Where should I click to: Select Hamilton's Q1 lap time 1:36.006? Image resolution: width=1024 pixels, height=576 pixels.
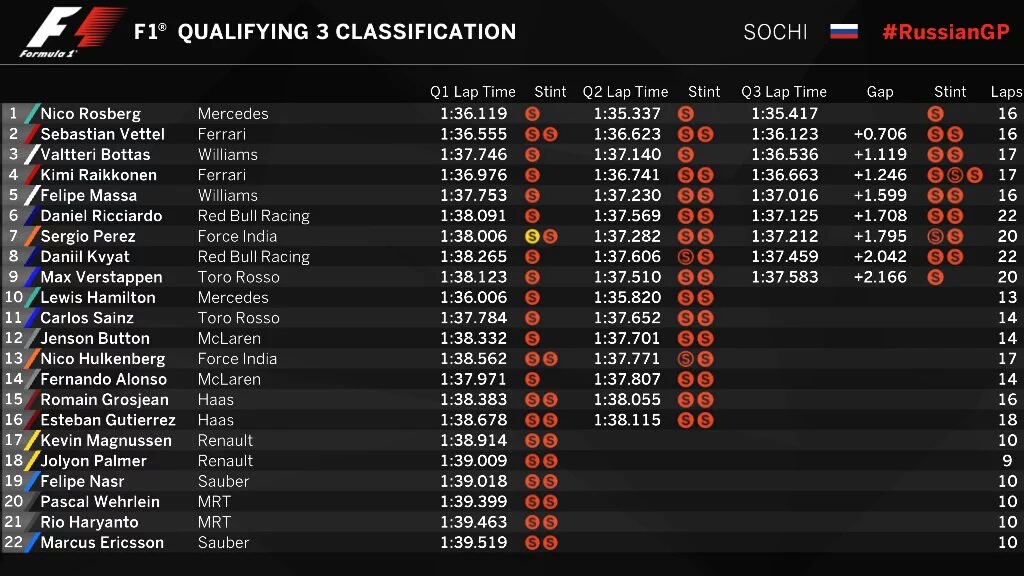point(473,298)
